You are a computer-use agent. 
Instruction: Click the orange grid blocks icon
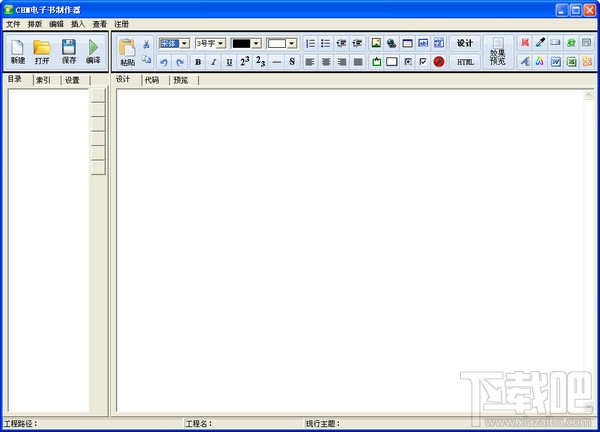[x=587, y=61]
